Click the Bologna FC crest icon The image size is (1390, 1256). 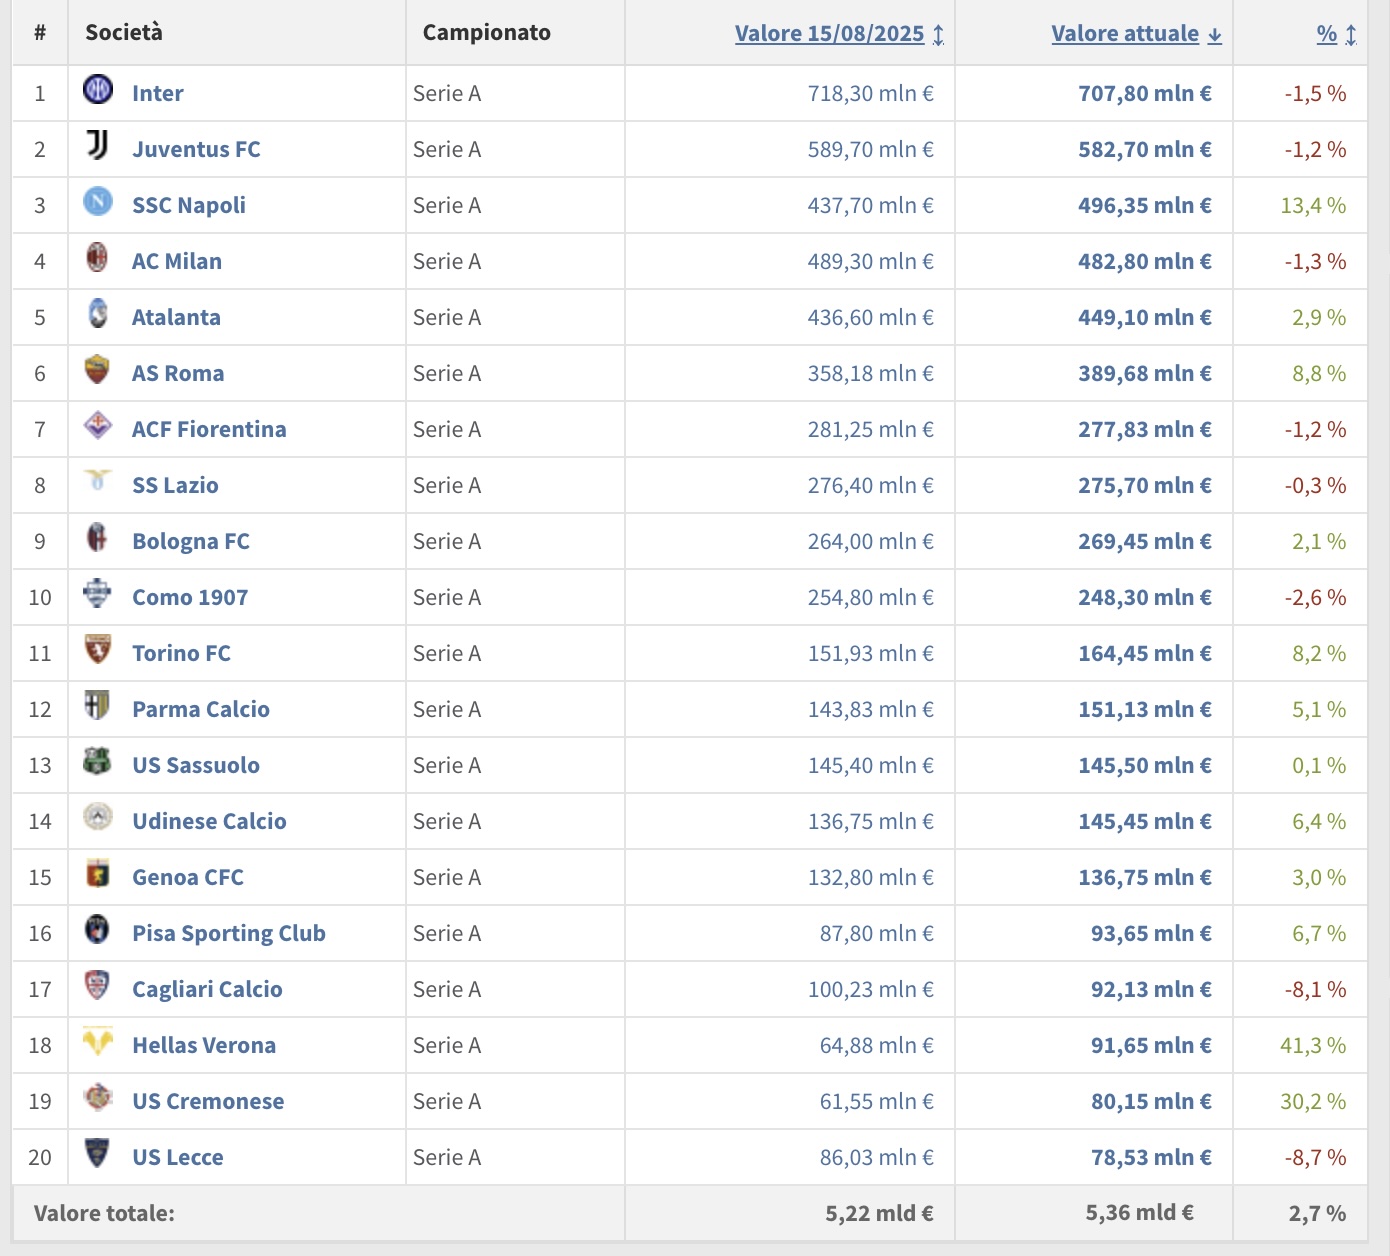tap(97, 538)
